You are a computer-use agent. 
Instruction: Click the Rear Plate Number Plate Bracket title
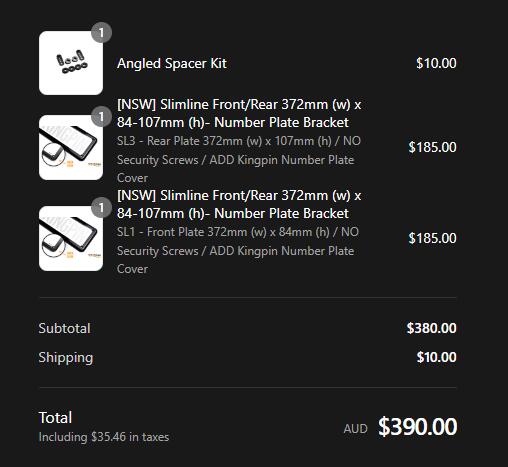point(239,113)
